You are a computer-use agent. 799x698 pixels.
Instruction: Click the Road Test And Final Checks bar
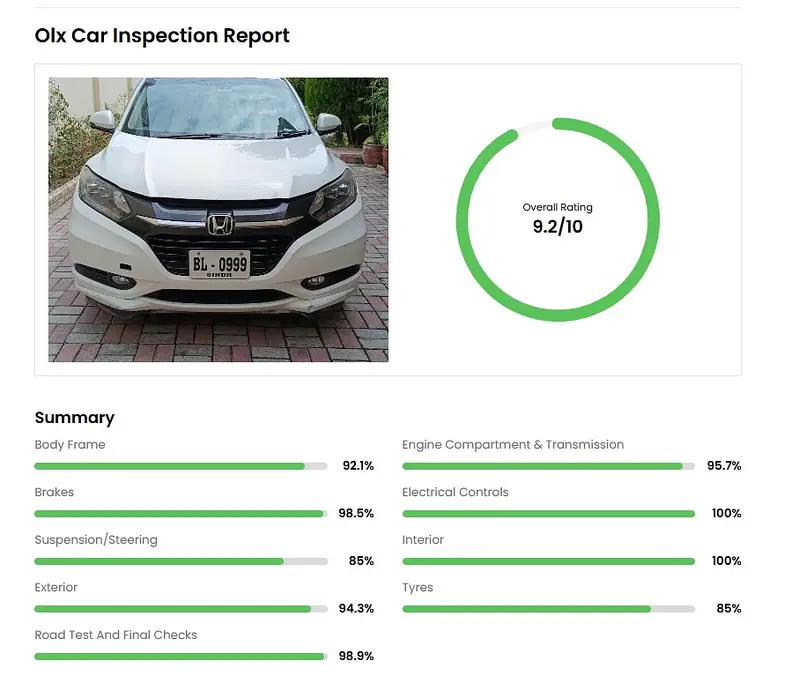[x=181, y=656]
